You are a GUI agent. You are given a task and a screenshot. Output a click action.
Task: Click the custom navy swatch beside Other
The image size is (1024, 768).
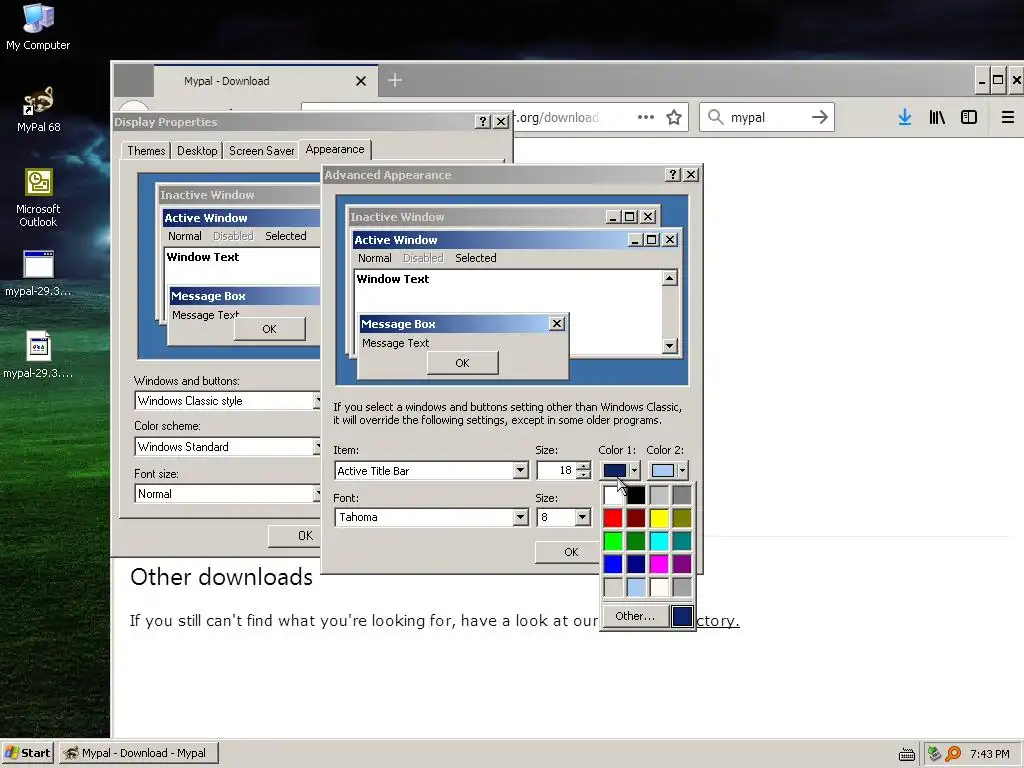[682, 616]
